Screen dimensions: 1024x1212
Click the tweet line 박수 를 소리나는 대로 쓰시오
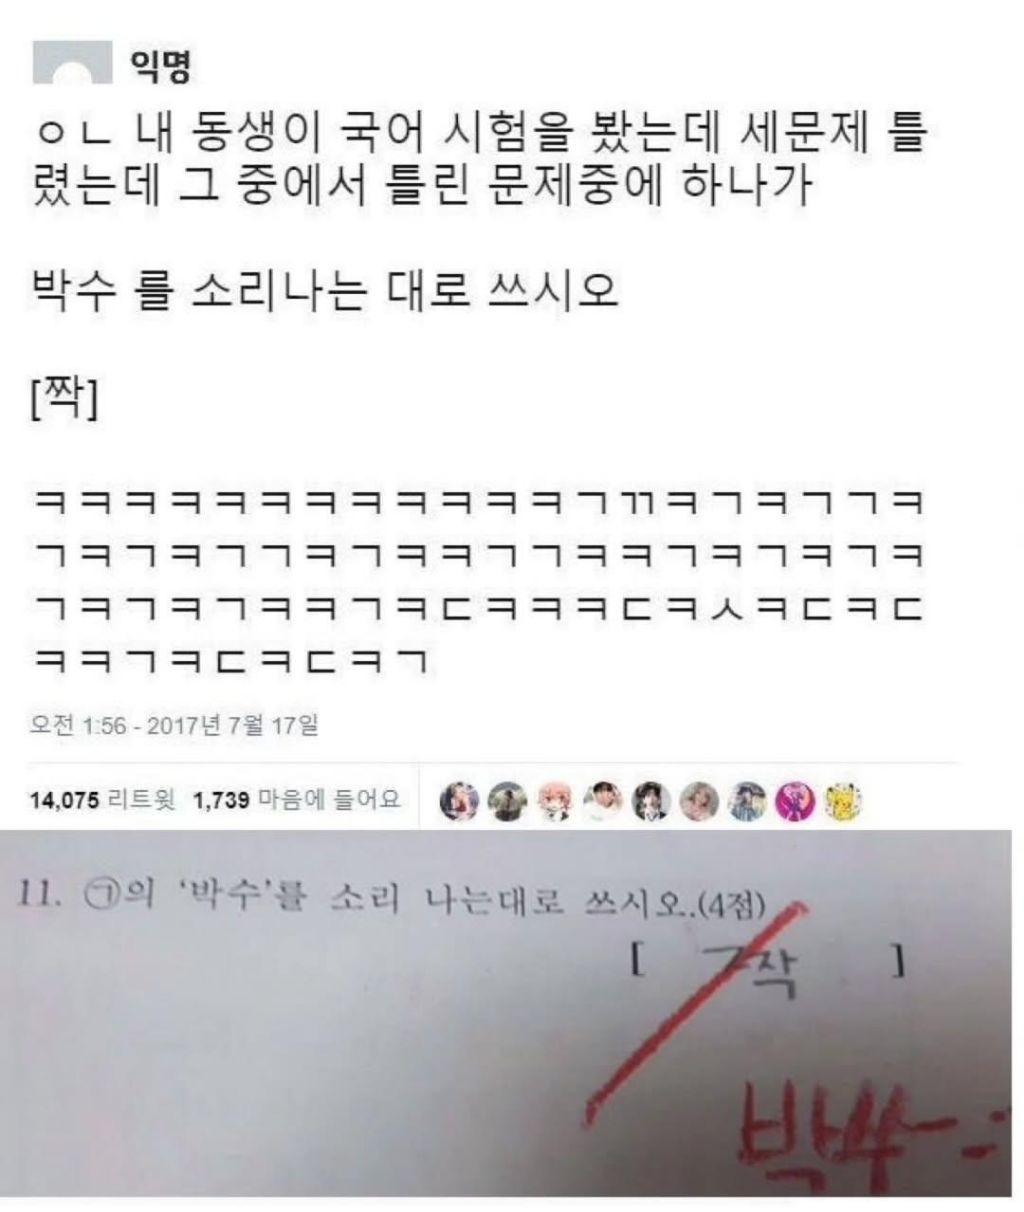point(326,292)
